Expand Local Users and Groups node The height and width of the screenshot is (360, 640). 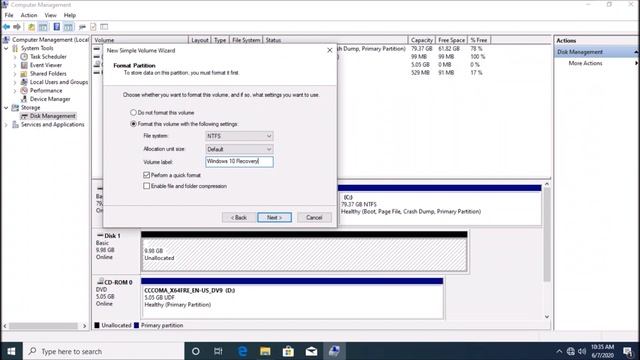[15, 82]
